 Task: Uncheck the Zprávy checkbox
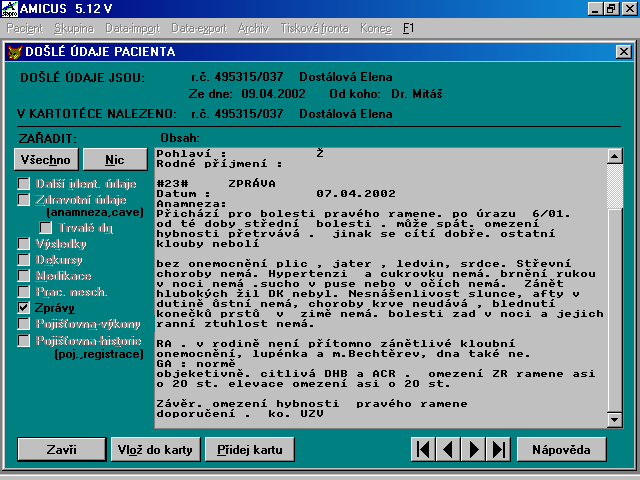point(24,308)
